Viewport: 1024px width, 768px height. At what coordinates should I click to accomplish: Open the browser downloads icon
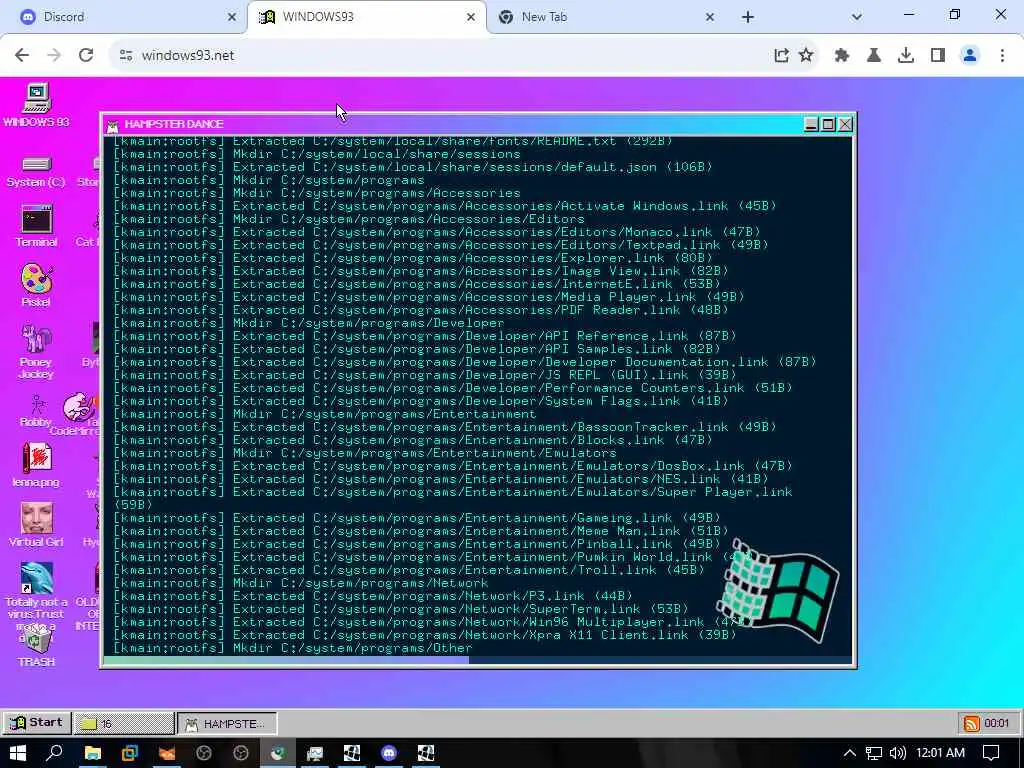[906, 56]
